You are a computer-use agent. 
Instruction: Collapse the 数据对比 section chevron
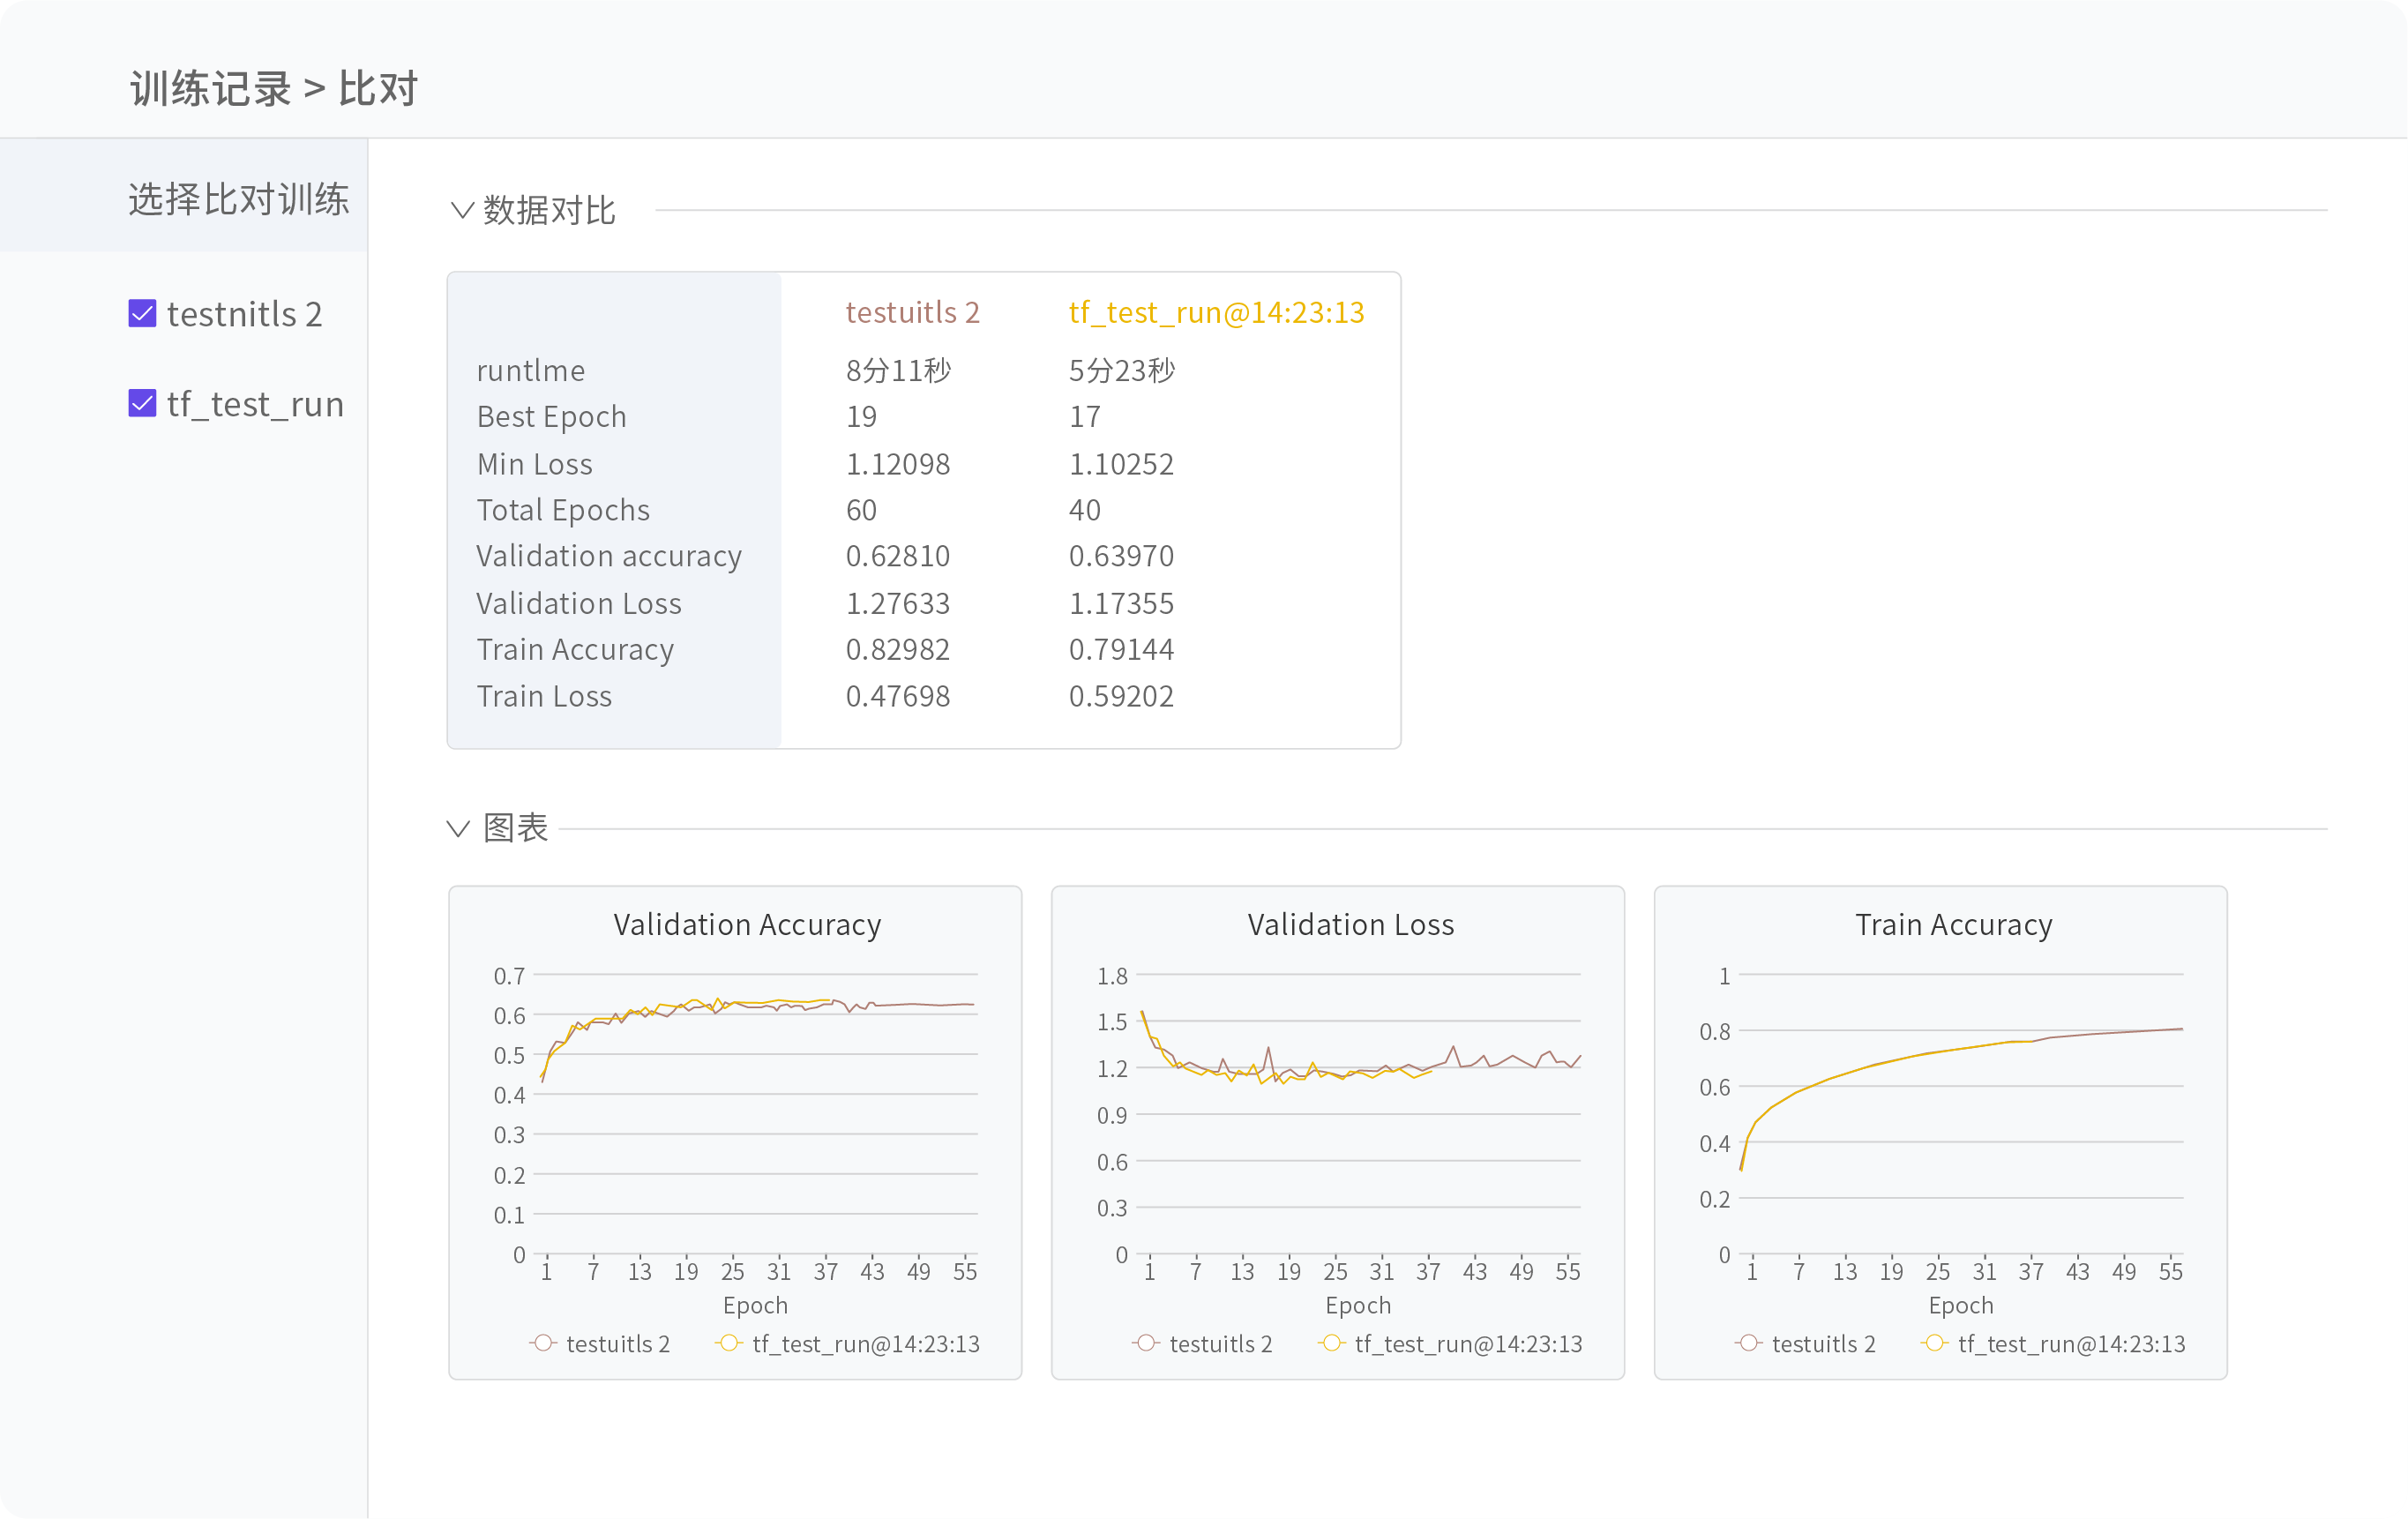tap(461, 210)
